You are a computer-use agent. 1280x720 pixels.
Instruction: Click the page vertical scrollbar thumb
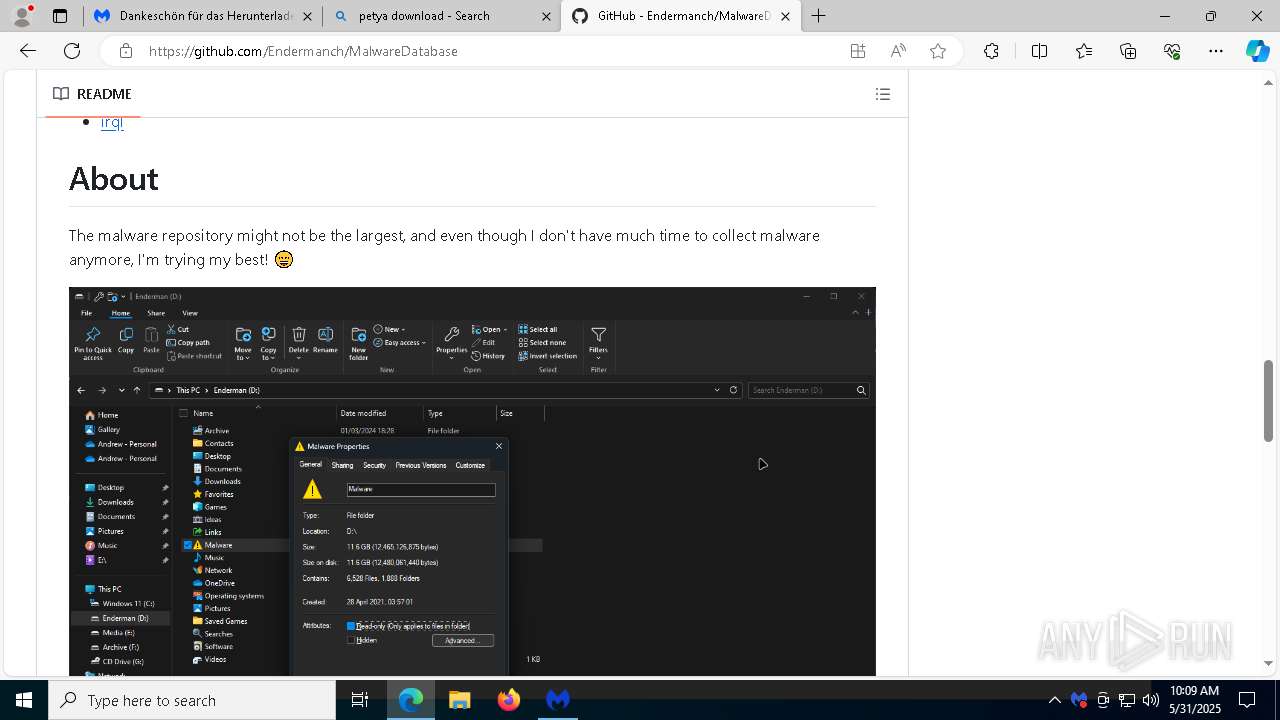(x=1269, y=401)
